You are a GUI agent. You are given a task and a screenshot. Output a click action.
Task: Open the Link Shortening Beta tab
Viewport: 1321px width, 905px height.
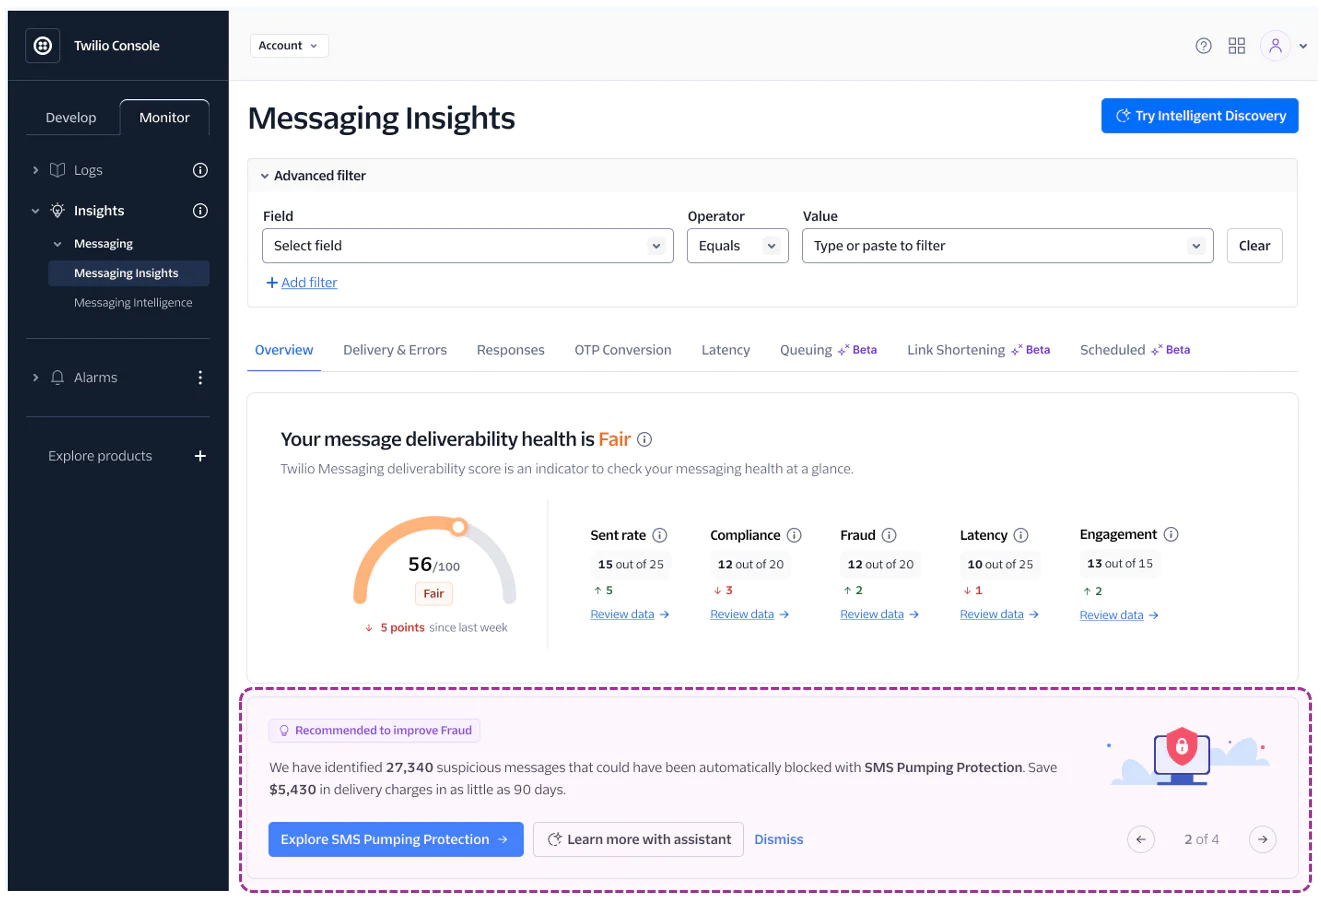978,350
